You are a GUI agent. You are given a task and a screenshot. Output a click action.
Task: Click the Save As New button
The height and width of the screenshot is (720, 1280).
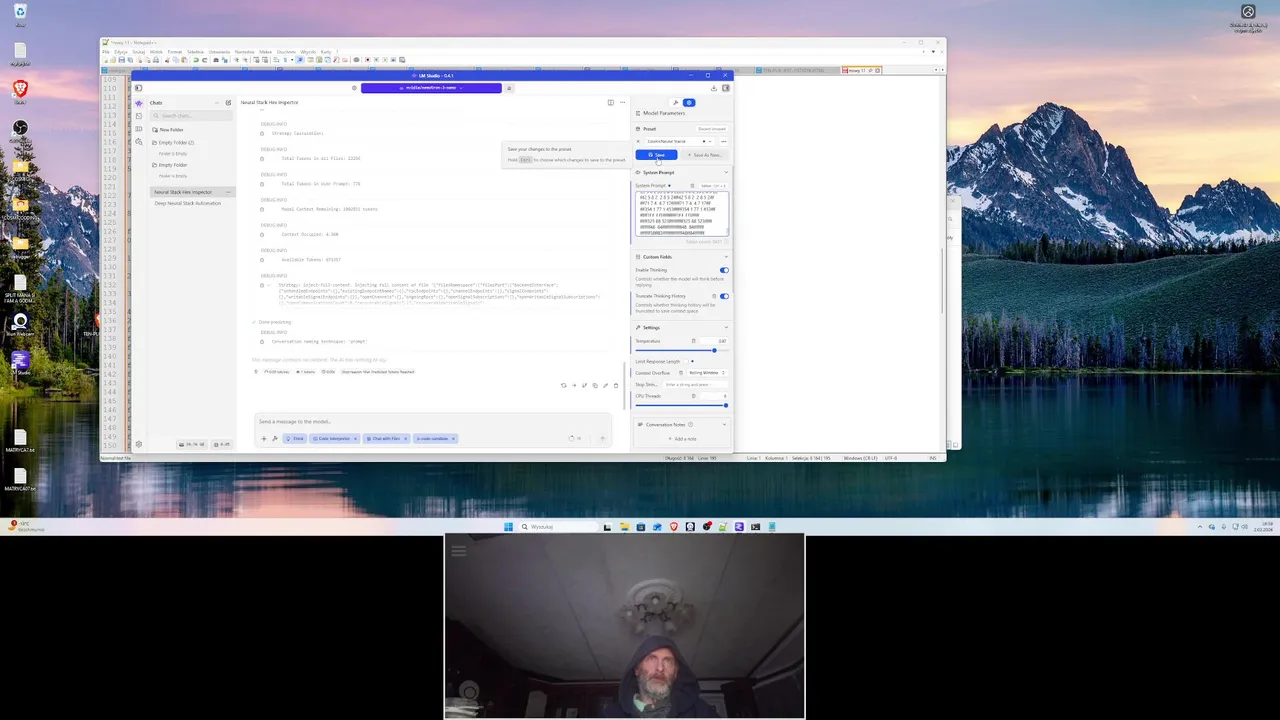click(705, 155)
